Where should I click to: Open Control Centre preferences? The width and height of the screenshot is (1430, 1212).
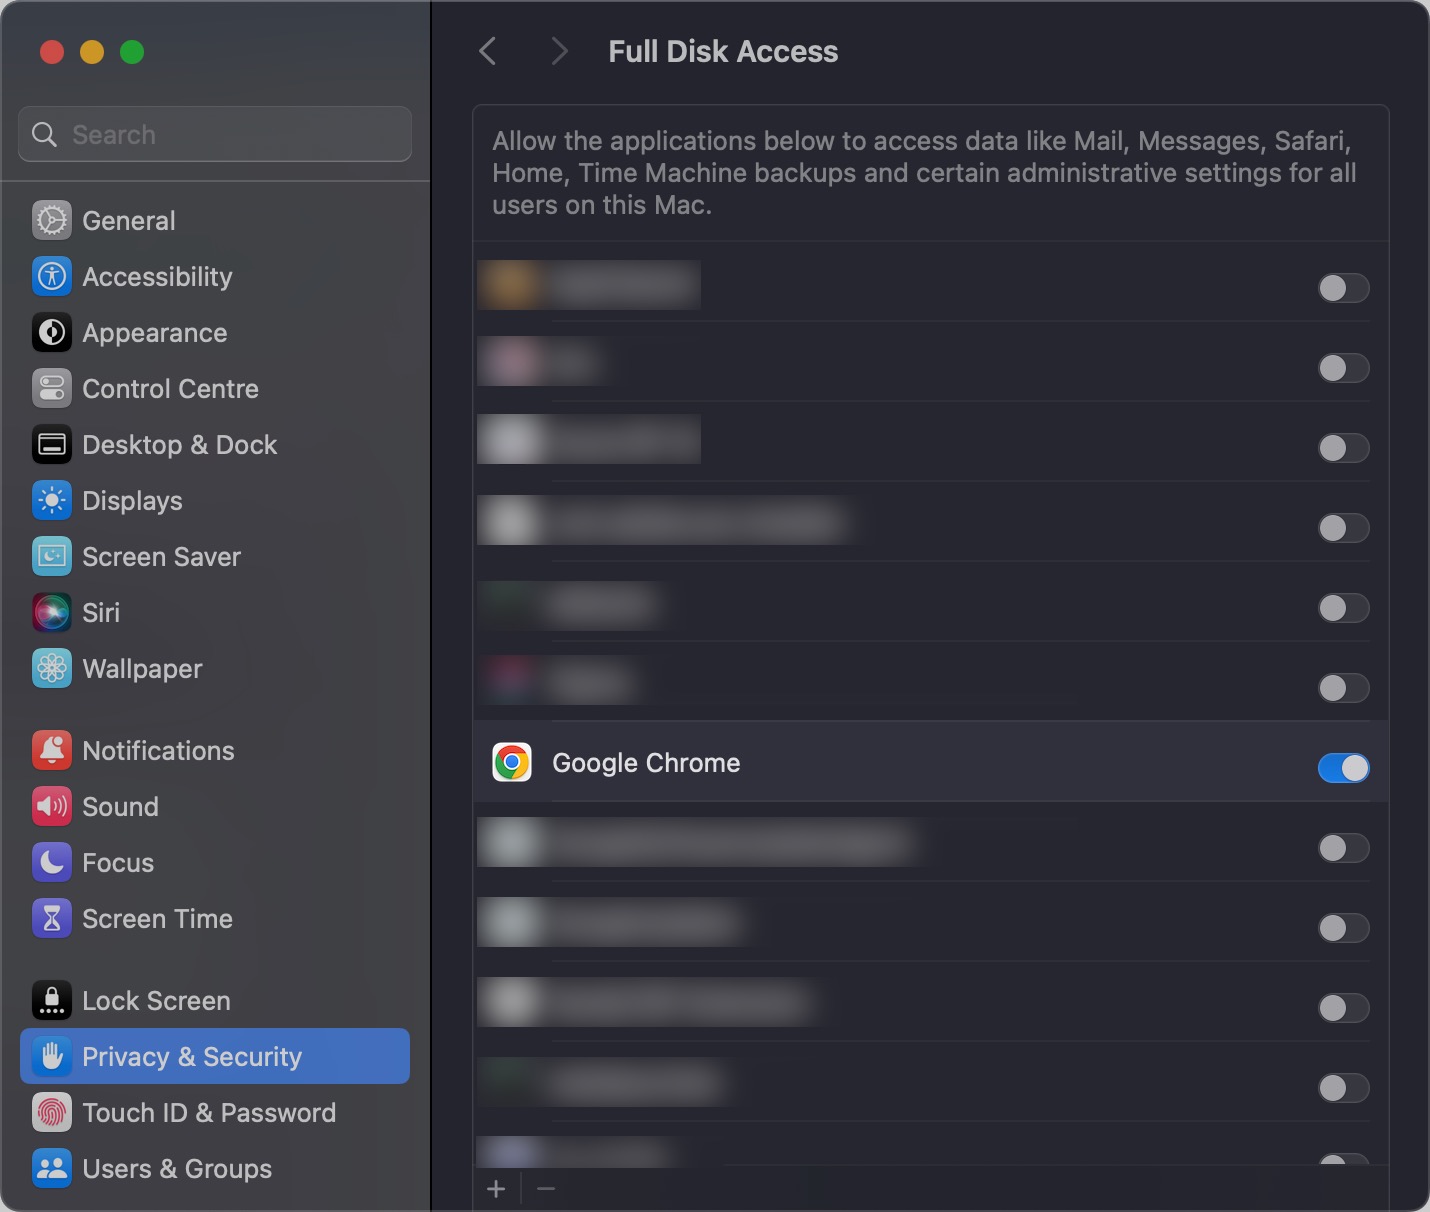[x=170, y=389]
